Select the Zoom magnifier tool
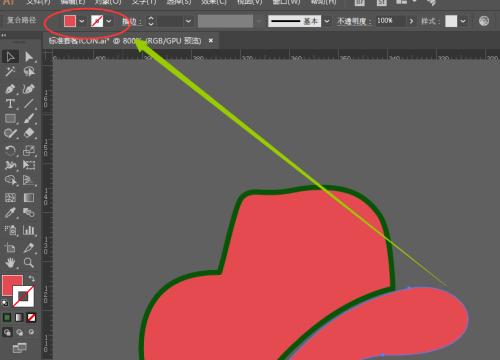500x360 pixels. pyautogui.click(x=29, y=263)
